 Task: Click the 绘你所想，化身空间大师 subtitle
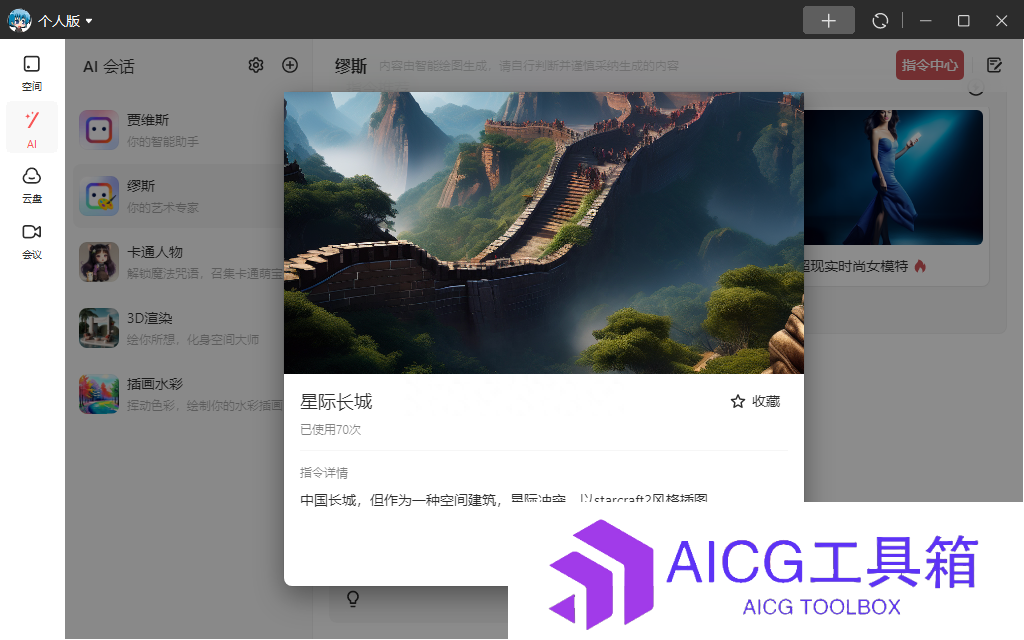[193, 340]
